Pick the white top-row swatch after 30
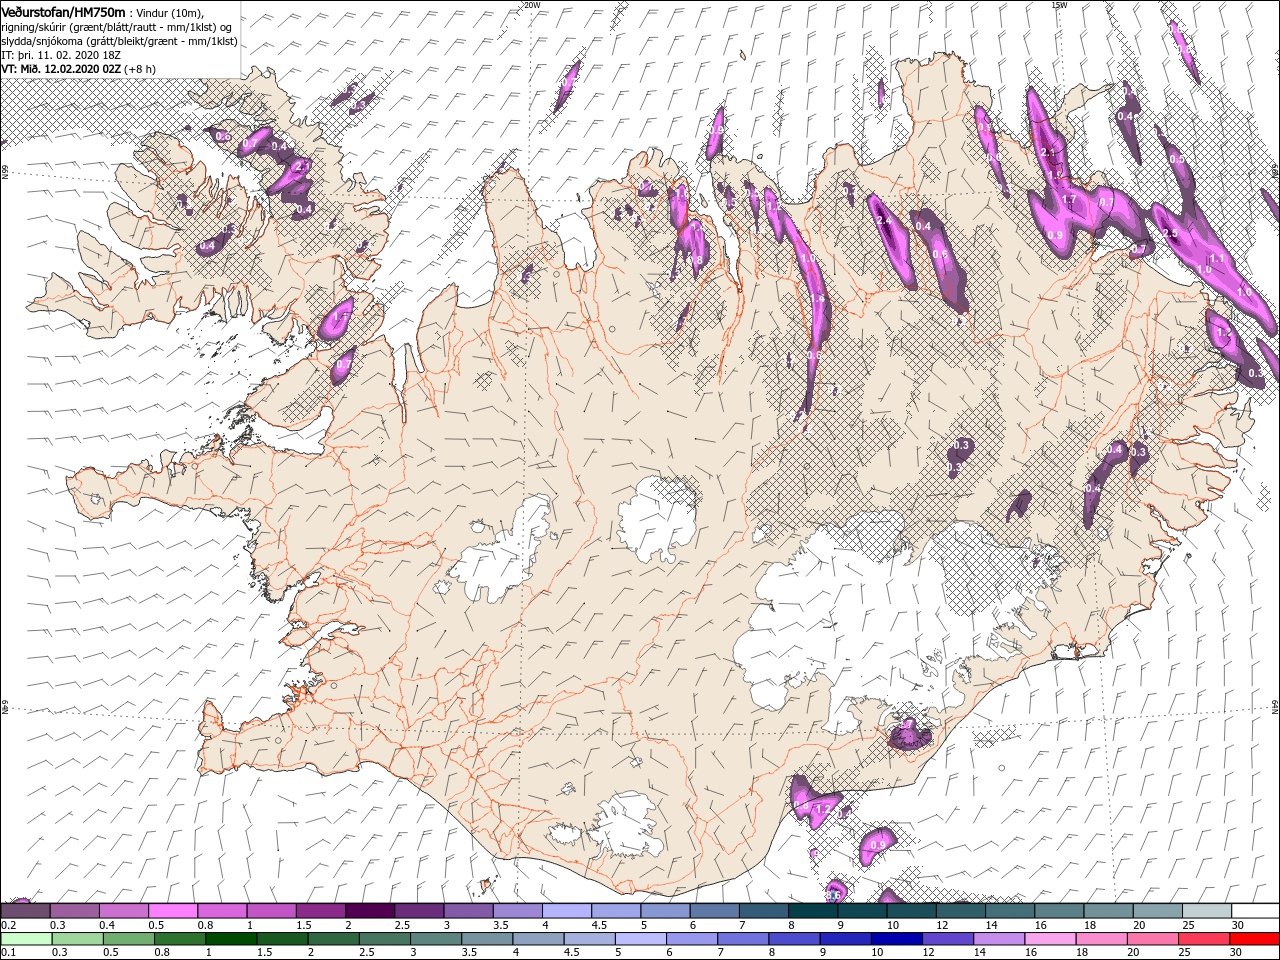 pyautogui.click(x=1255, y=911)
